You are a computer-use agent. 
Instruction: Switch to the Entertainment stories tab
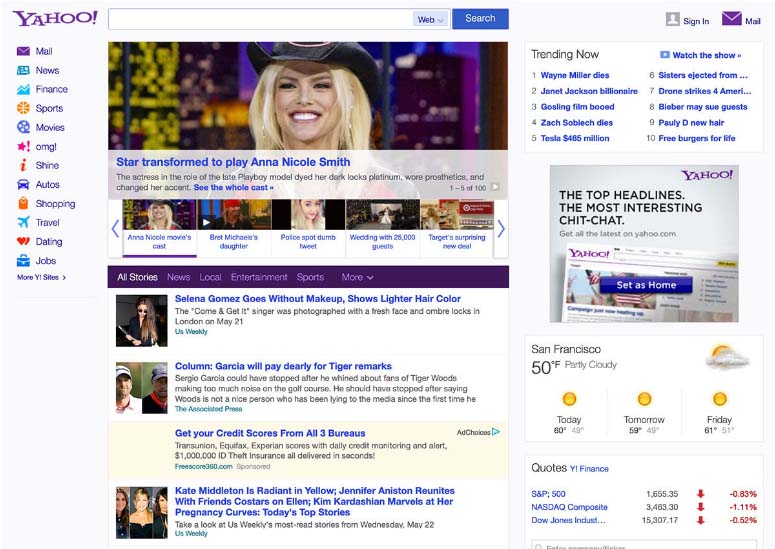[259, 277]
